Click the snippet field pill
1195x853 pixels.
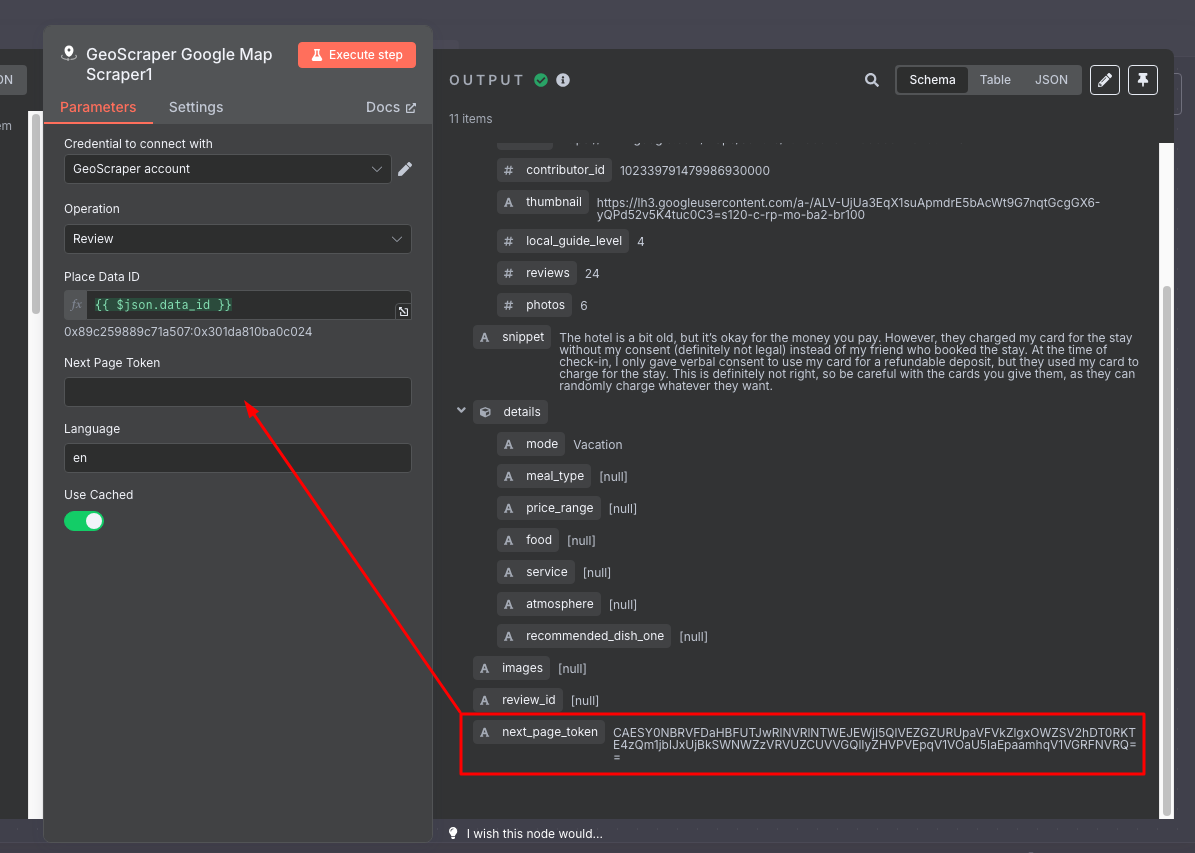(511, 337)
